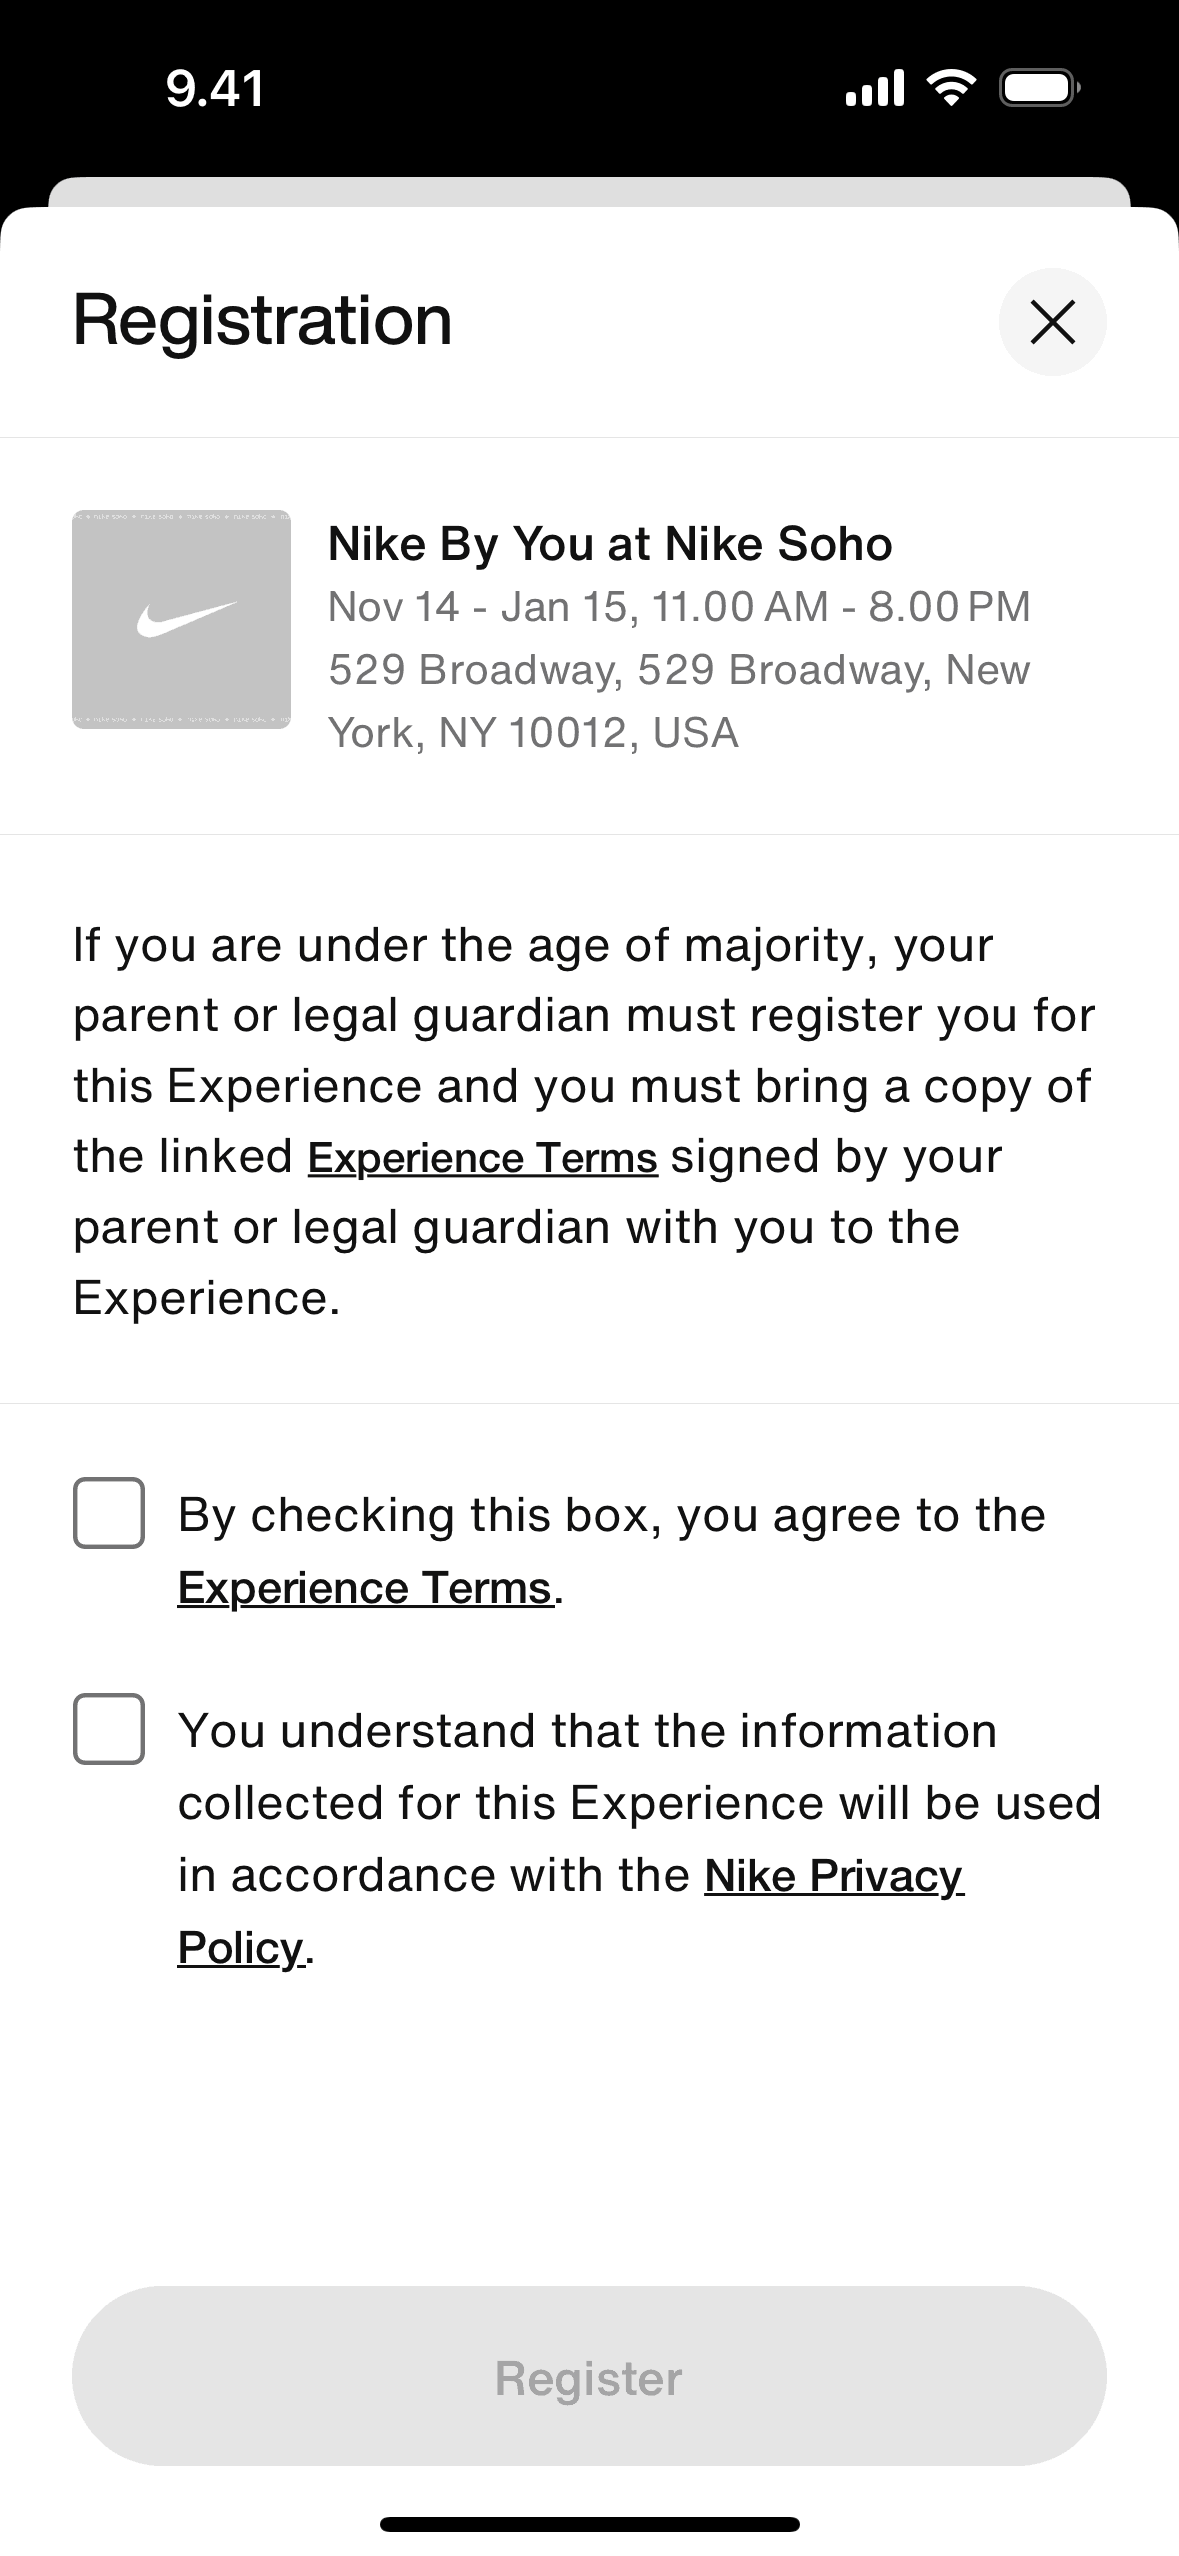Open the Nike Privacy Policy link
The height and width of the screenshot is (2556, 1179).
(x=833, y=1876)
